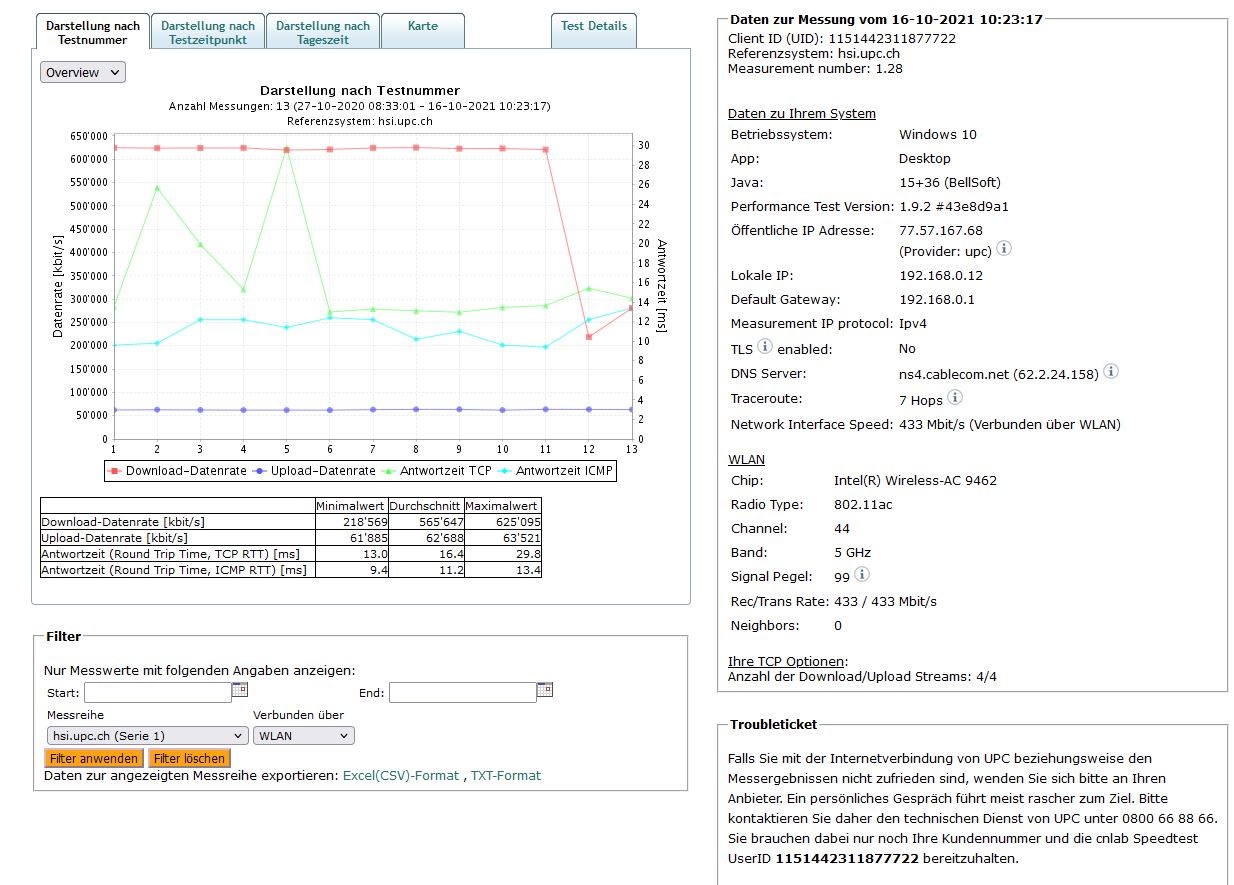1234x885 pixels.
Task: Toggle Upload-Datenrate series in chart legend
Action: [x=315, y=471]
